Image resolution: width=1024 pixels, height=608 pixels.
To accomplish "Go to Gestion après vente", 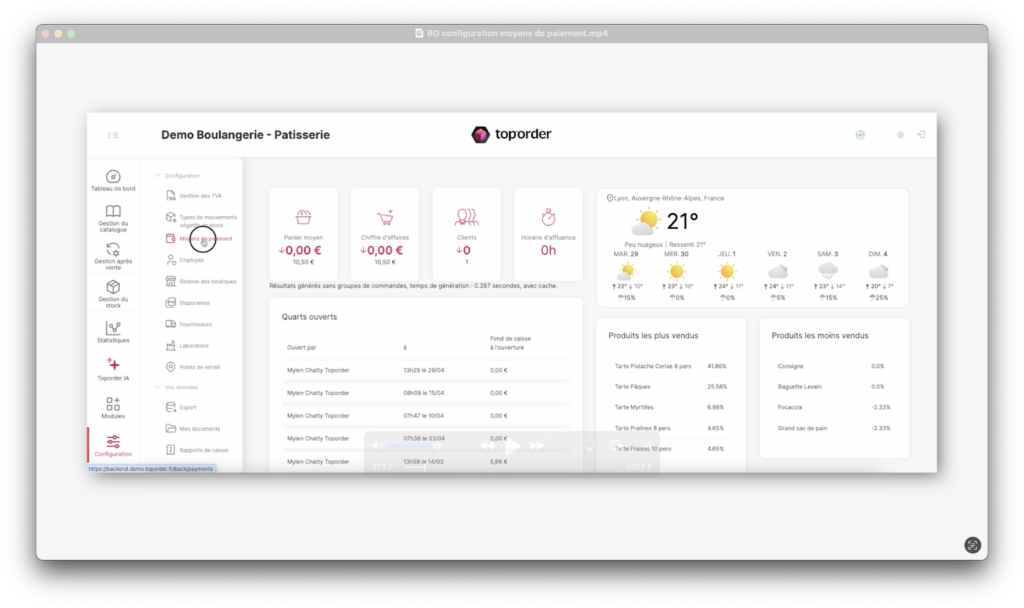I will pos(113,256).
